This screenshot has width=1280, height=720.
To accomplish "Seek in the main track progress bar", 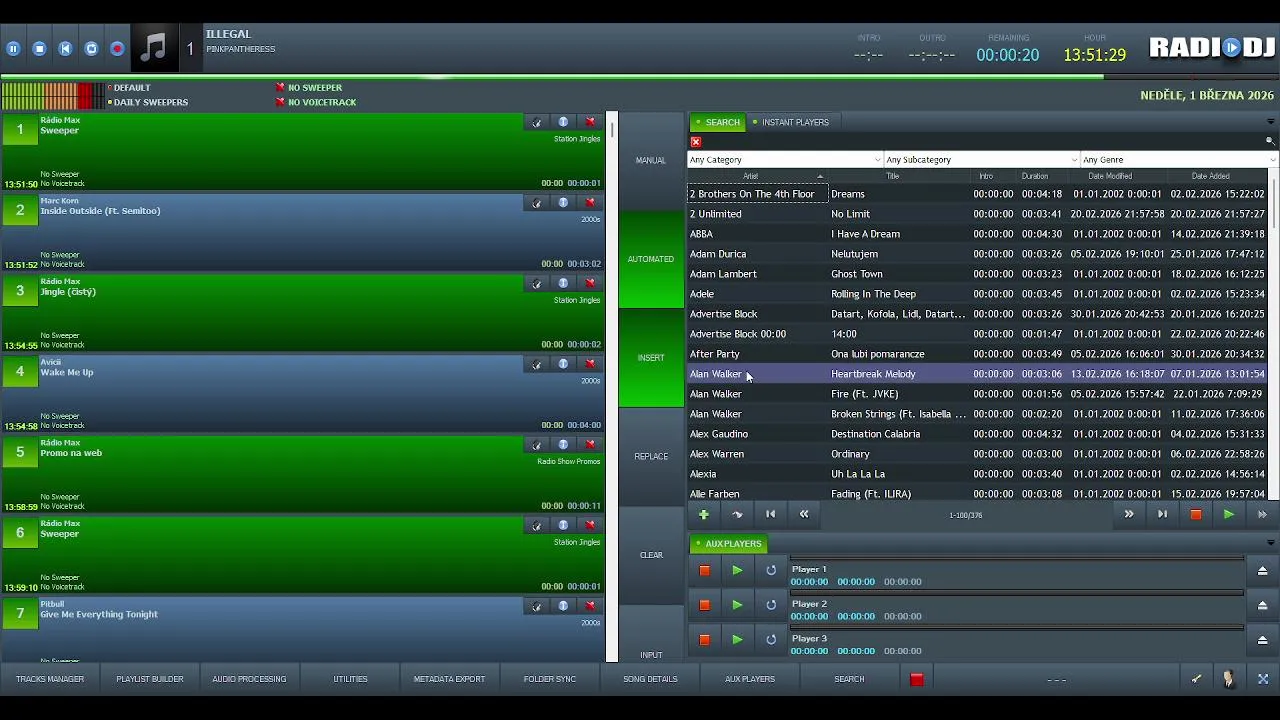I will coord(640,76).
